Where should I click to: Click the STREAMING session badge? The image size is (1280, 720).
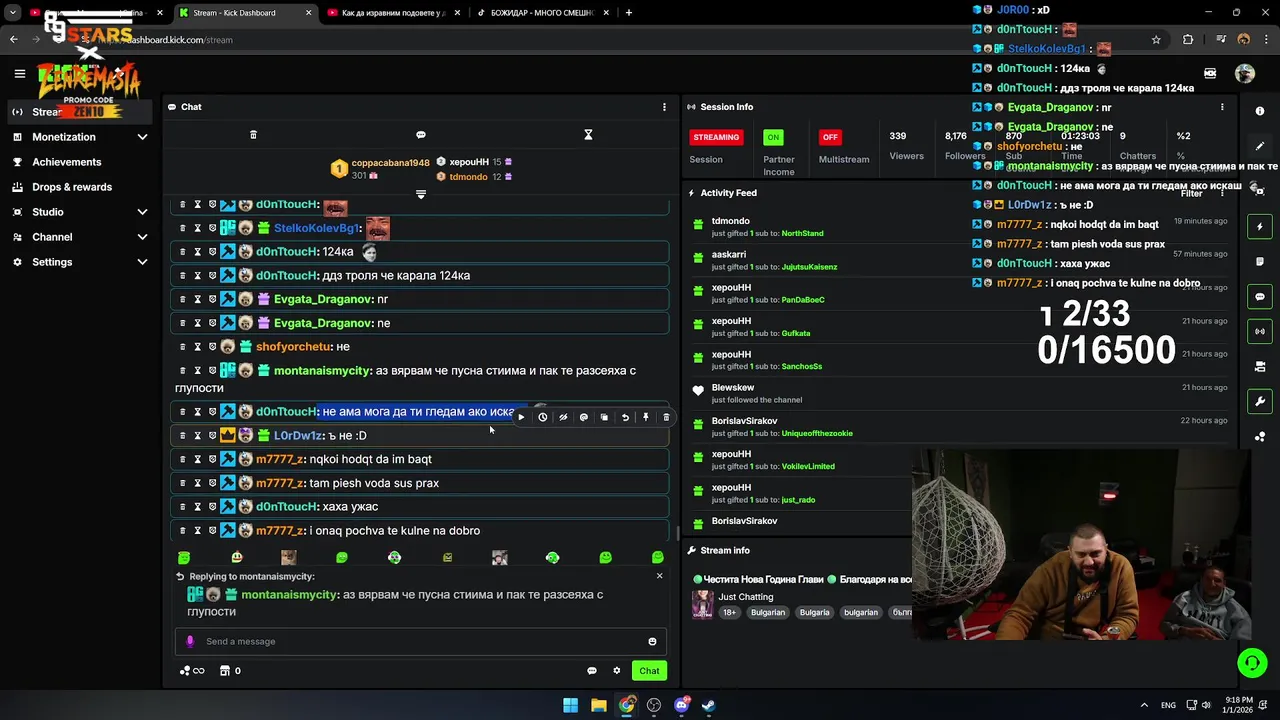point(716,137)
